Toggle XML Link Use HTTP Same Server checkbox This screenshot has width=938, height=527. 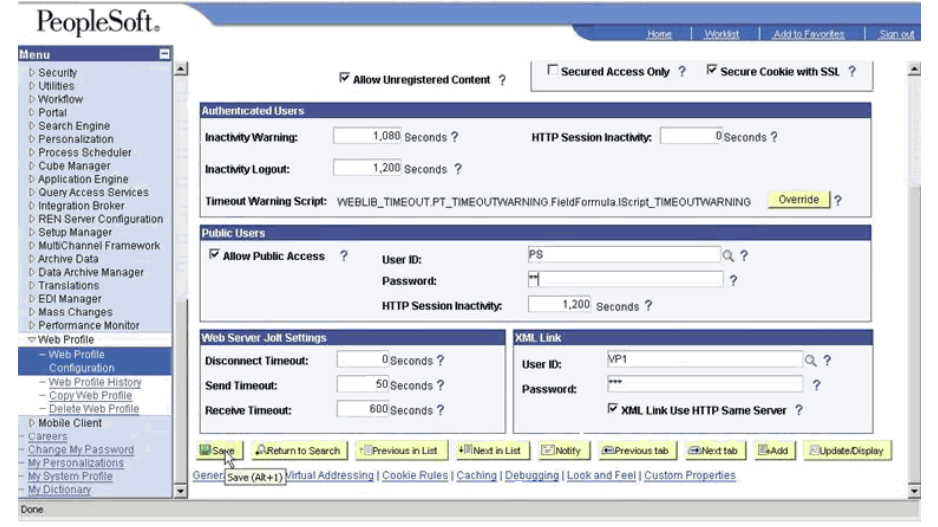pyautogui.click(x=612, y=409)
